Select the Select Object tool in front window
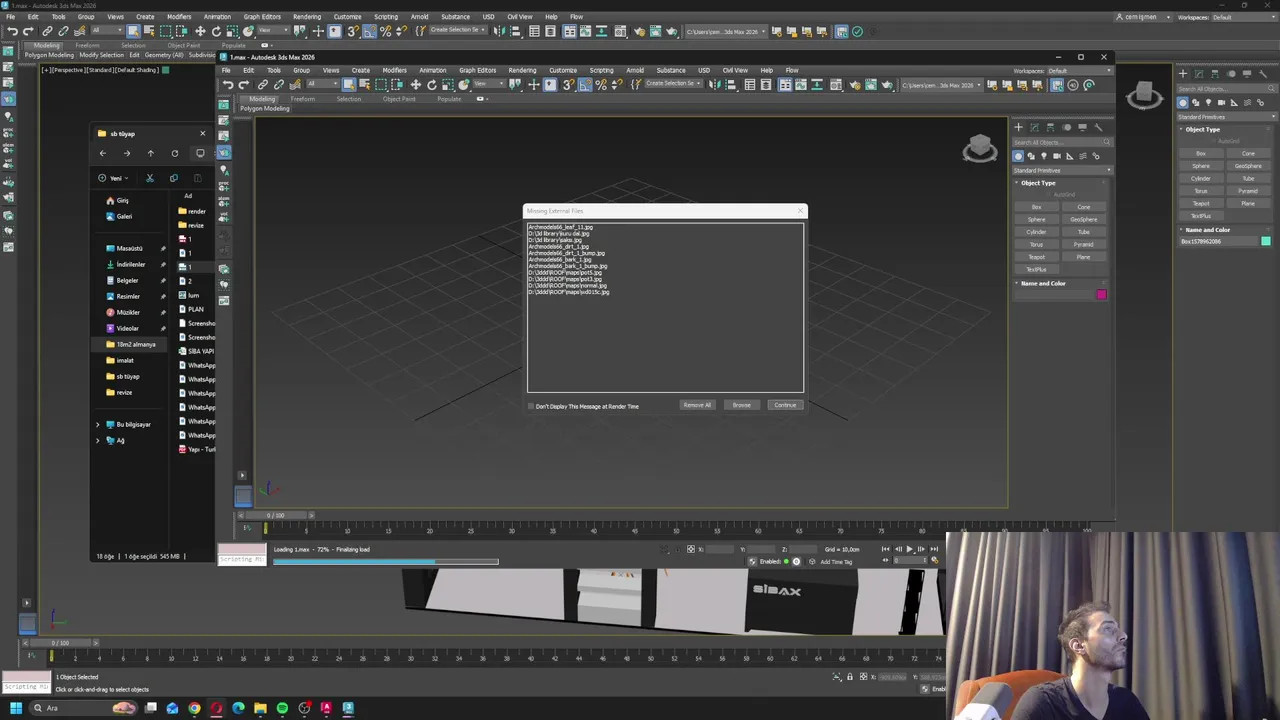Image resolution: width=1280 pixels, height=720 pixels. [349, 85]
